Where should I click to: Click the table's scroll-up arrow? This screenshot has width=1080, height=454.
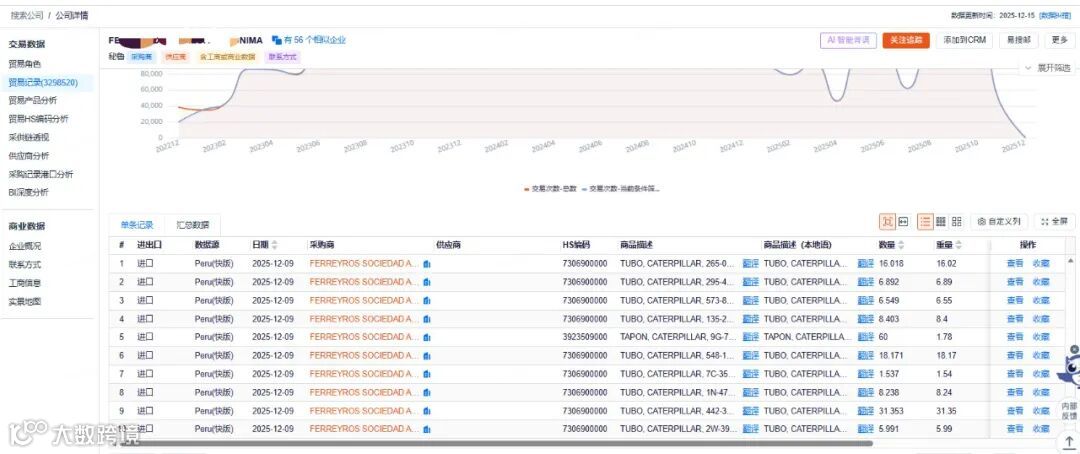1070,260
